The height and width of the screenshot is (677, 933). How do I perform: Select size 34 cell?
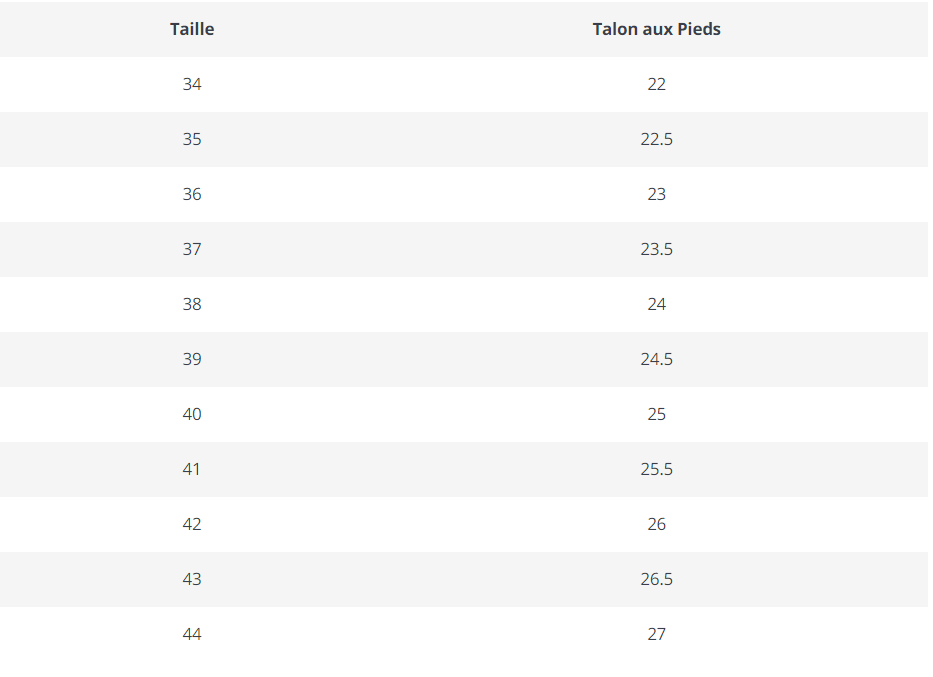192,84
